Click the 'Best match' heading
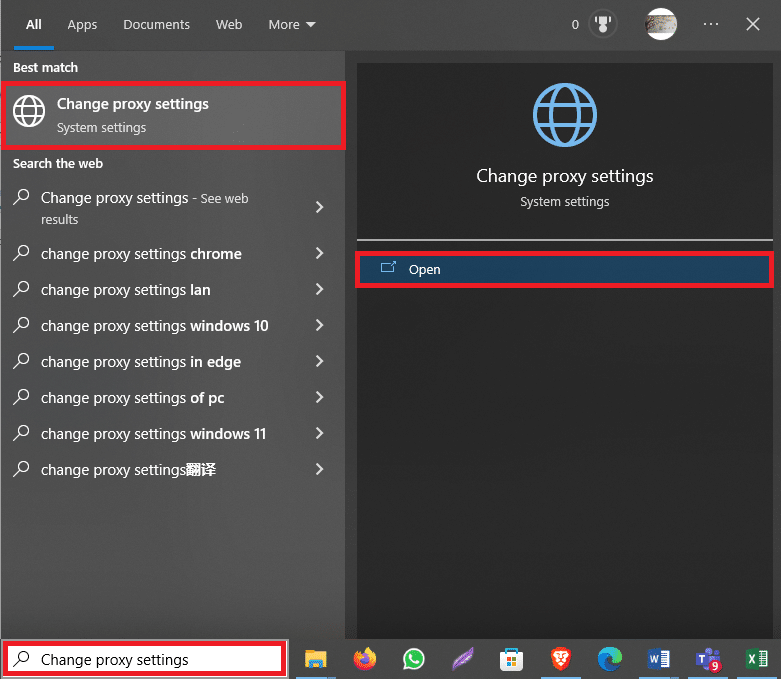 coord(45,67)
